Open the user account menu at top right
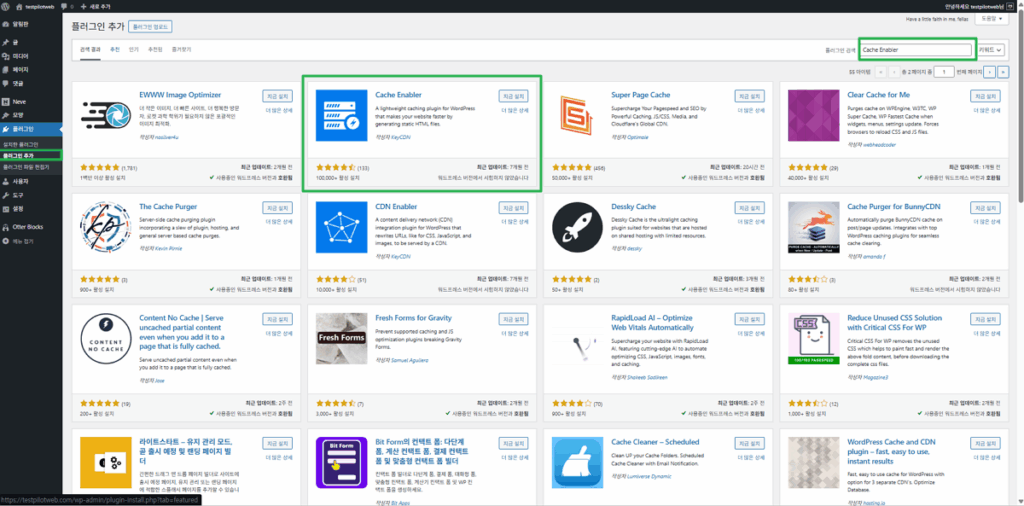 point(980,4)
